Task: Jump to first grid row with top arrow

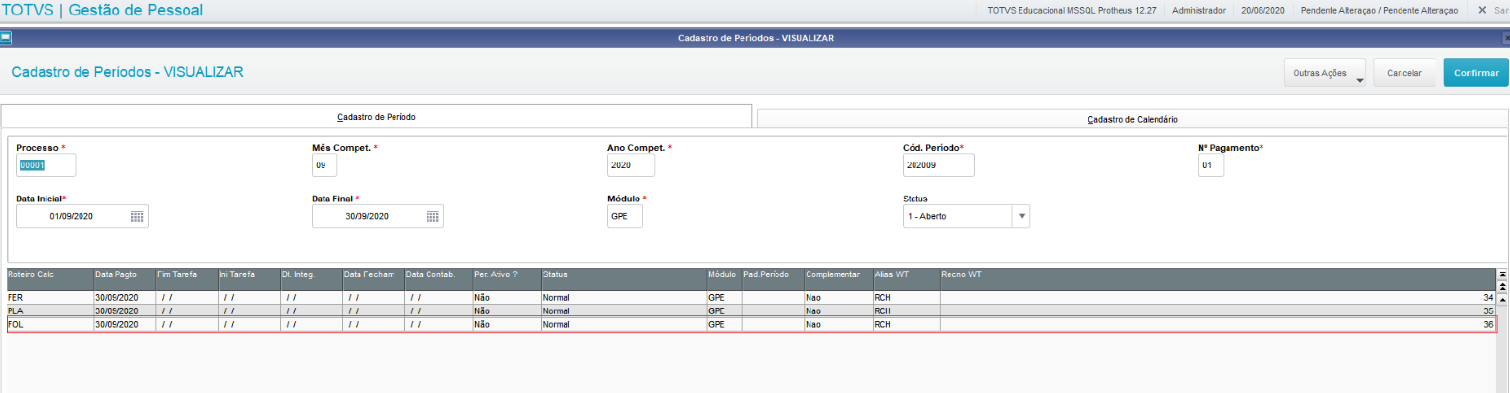Action: pos(1502,274)
